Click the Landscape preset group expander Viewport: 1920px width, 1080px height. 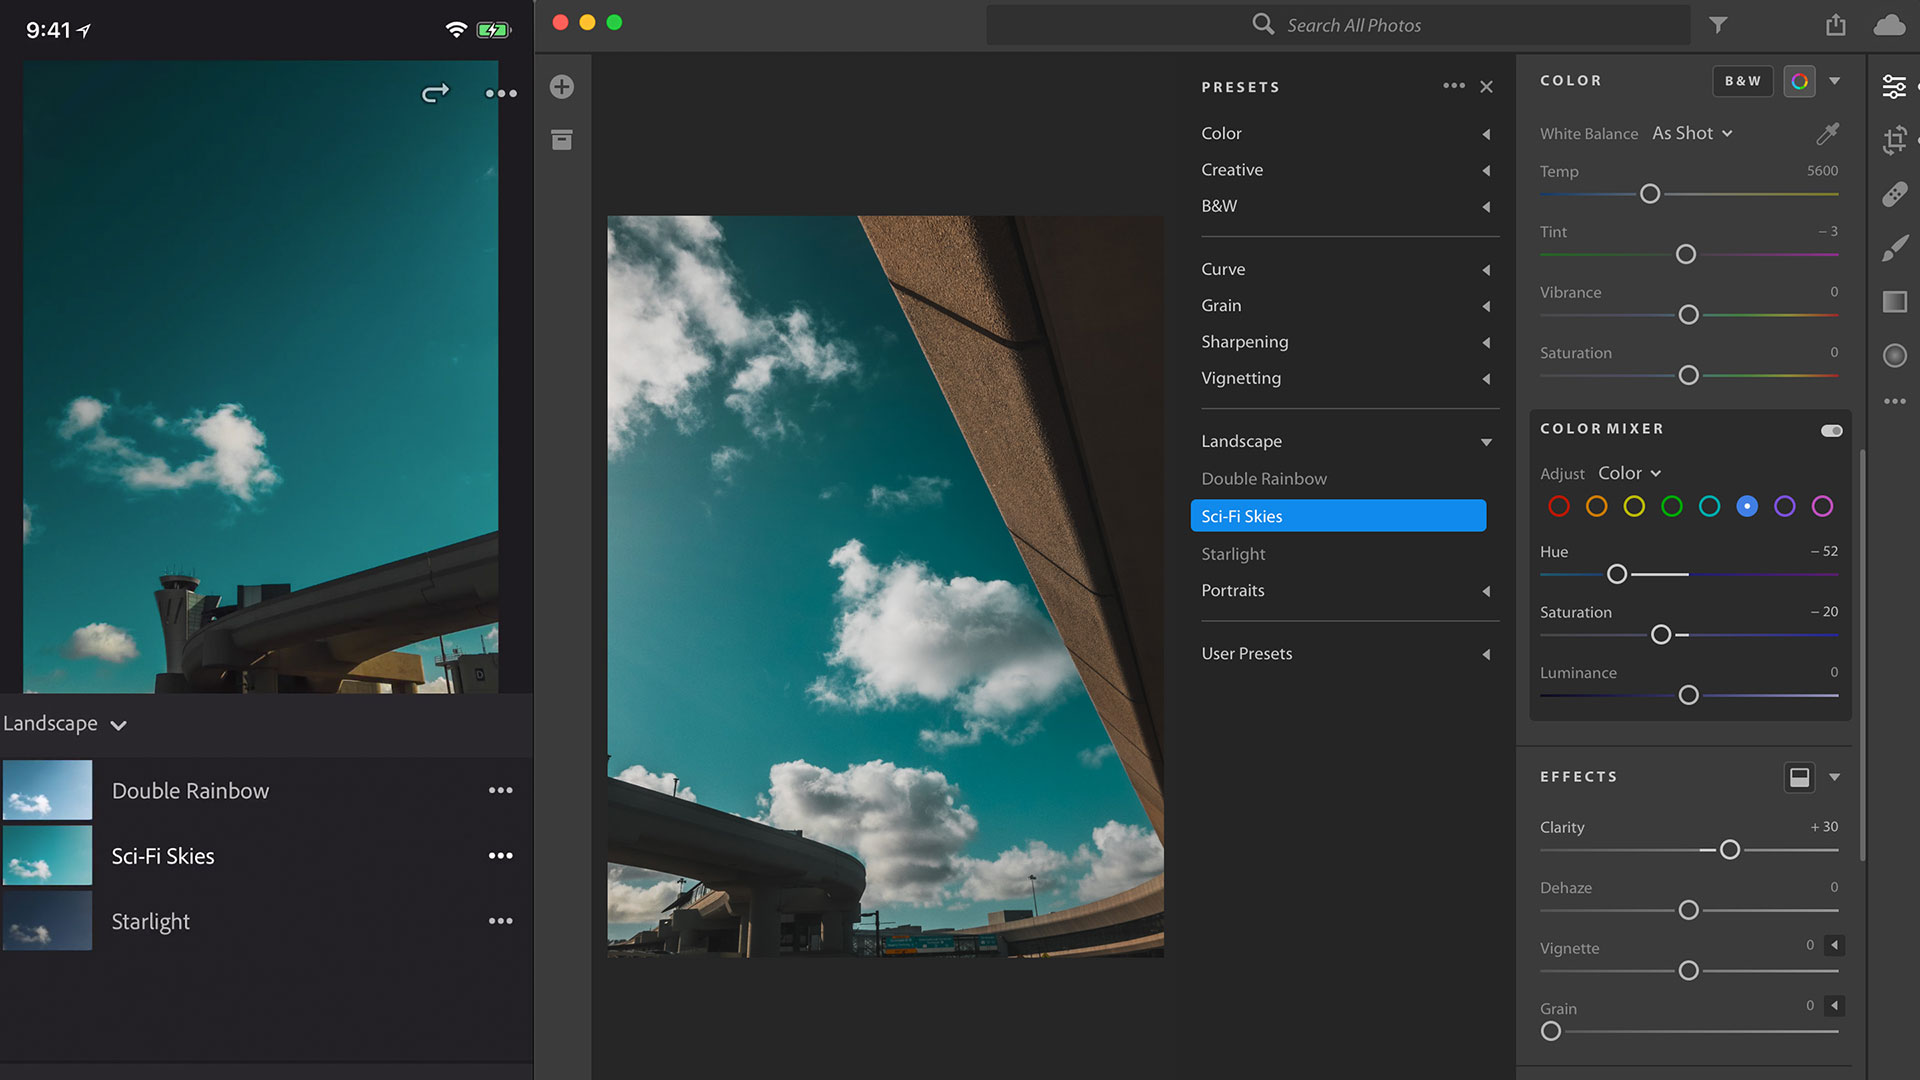tap(1484, 442)
